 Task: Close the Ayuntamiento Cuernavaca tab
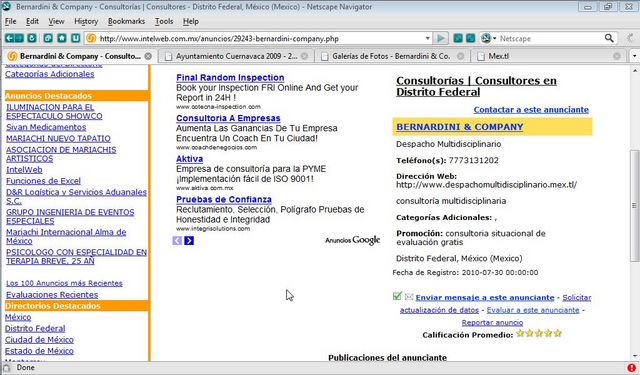(304, 56)
